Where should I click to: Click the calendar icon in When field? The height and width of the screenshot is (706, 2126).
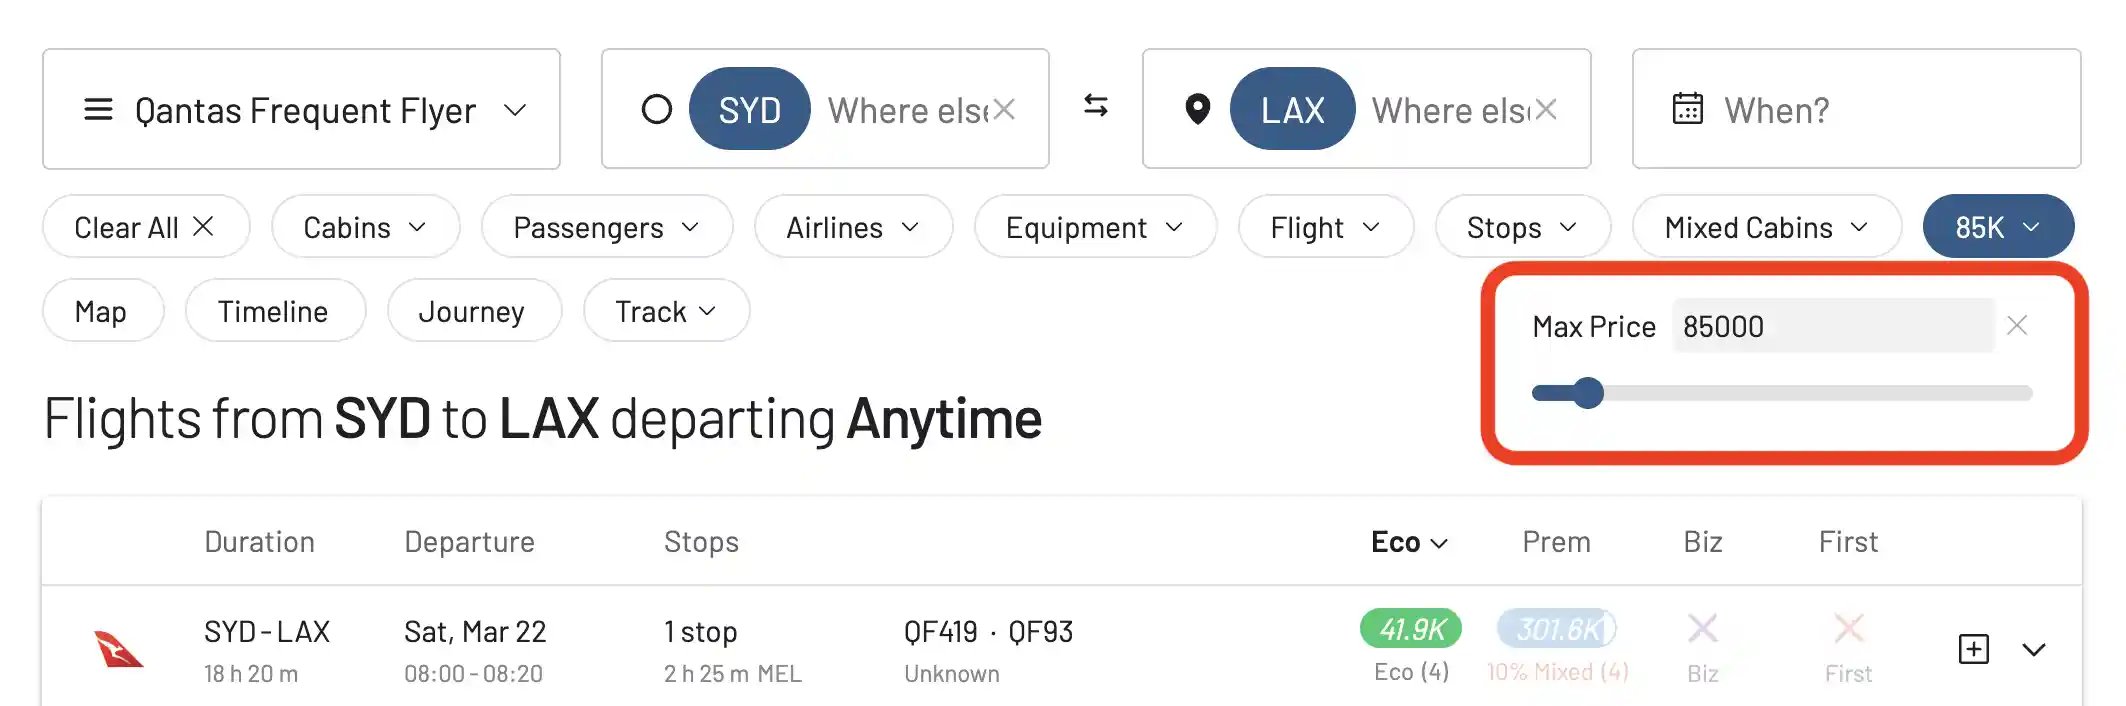pos(1688,108)
